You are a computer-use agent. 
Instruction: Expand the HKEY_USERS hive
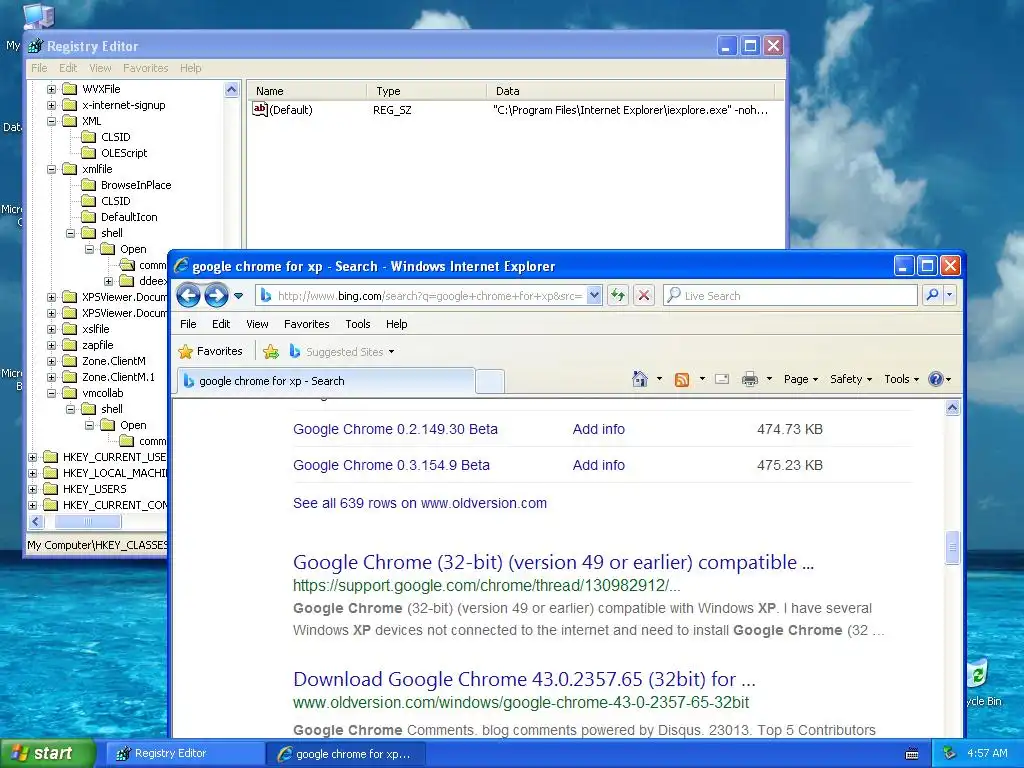click(x=33, y=489)
